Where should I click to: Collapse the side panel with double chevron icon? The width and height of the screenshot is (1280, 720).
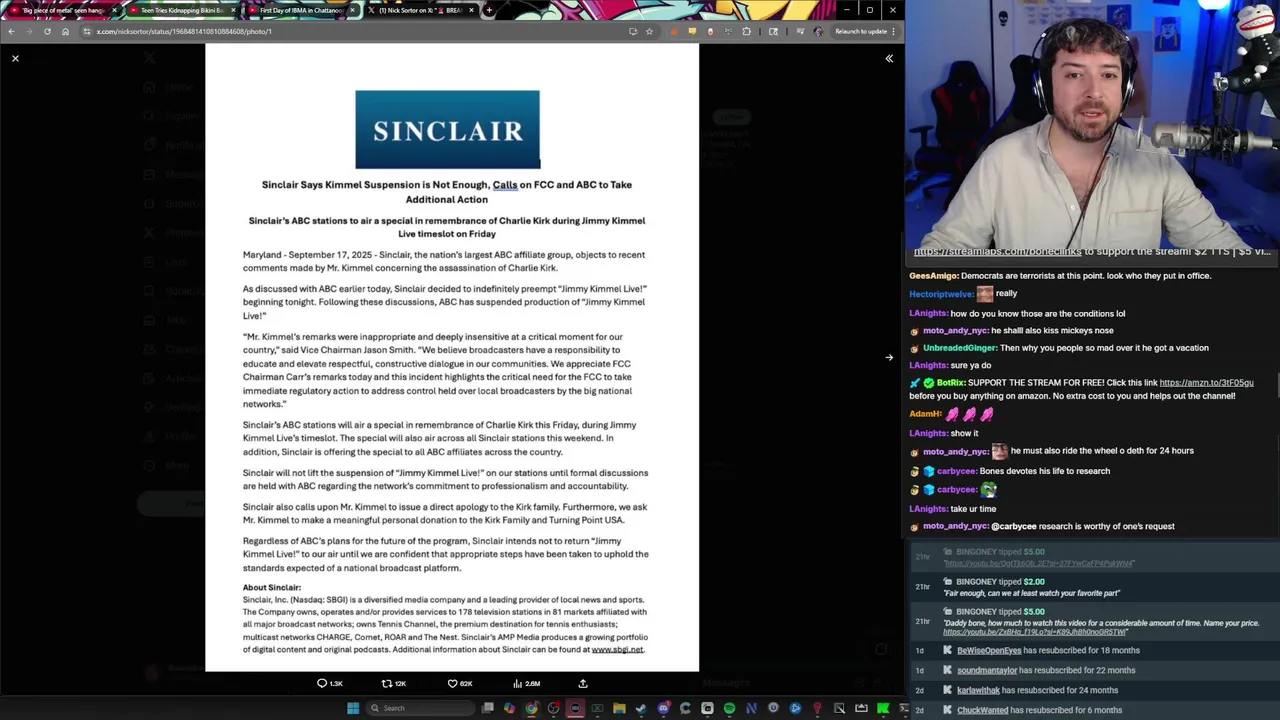[x=889, y=59]
